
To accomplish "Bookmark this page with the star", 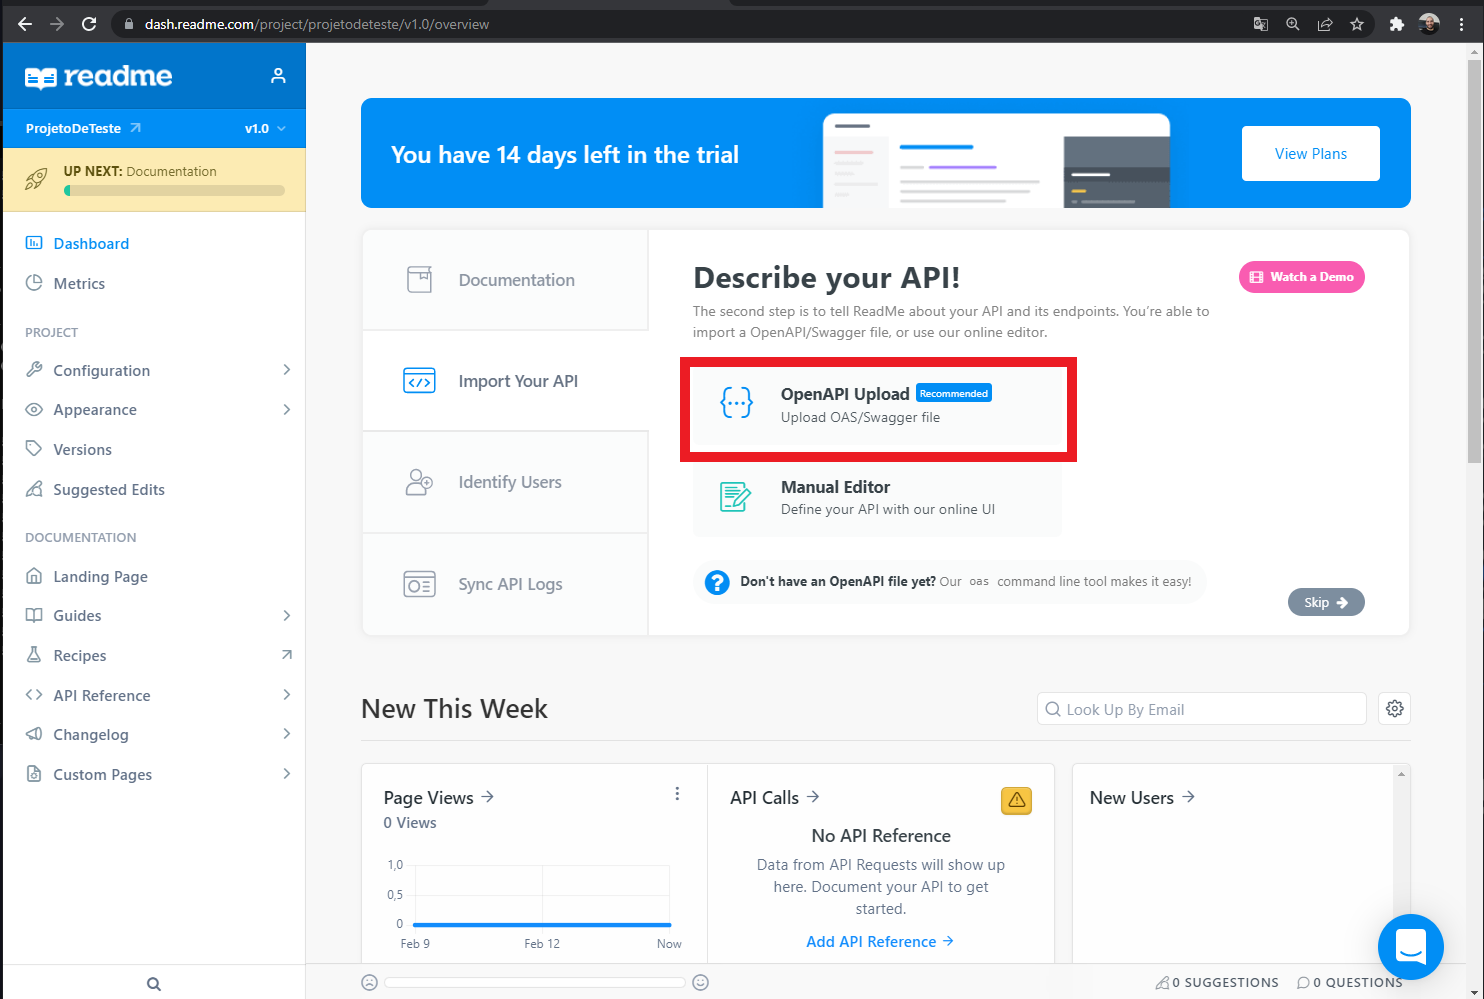I will [1357, 24].
